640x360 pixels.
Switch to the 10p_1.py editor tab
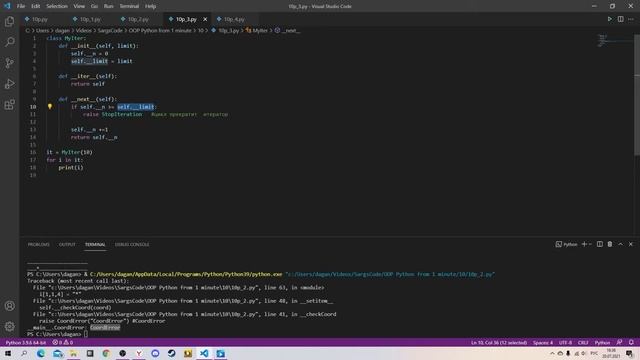(x=90, y=19)
